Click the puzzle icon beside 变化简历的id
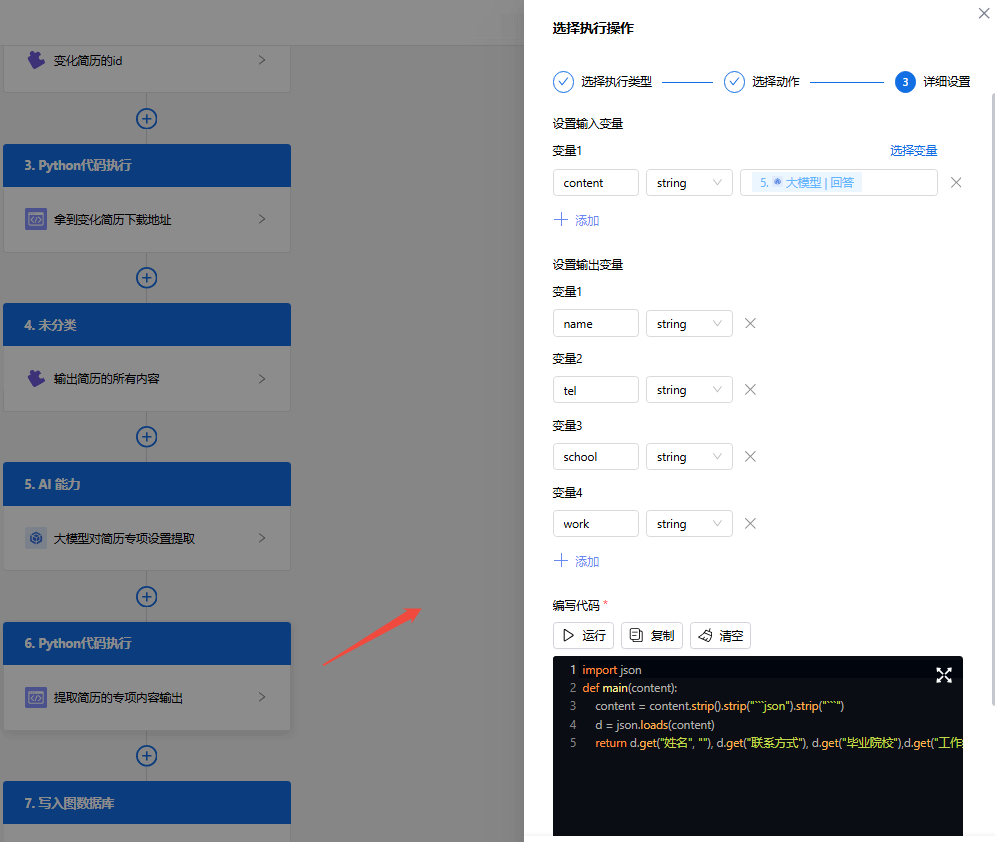The image size is (995, 842). pos(36,60)
